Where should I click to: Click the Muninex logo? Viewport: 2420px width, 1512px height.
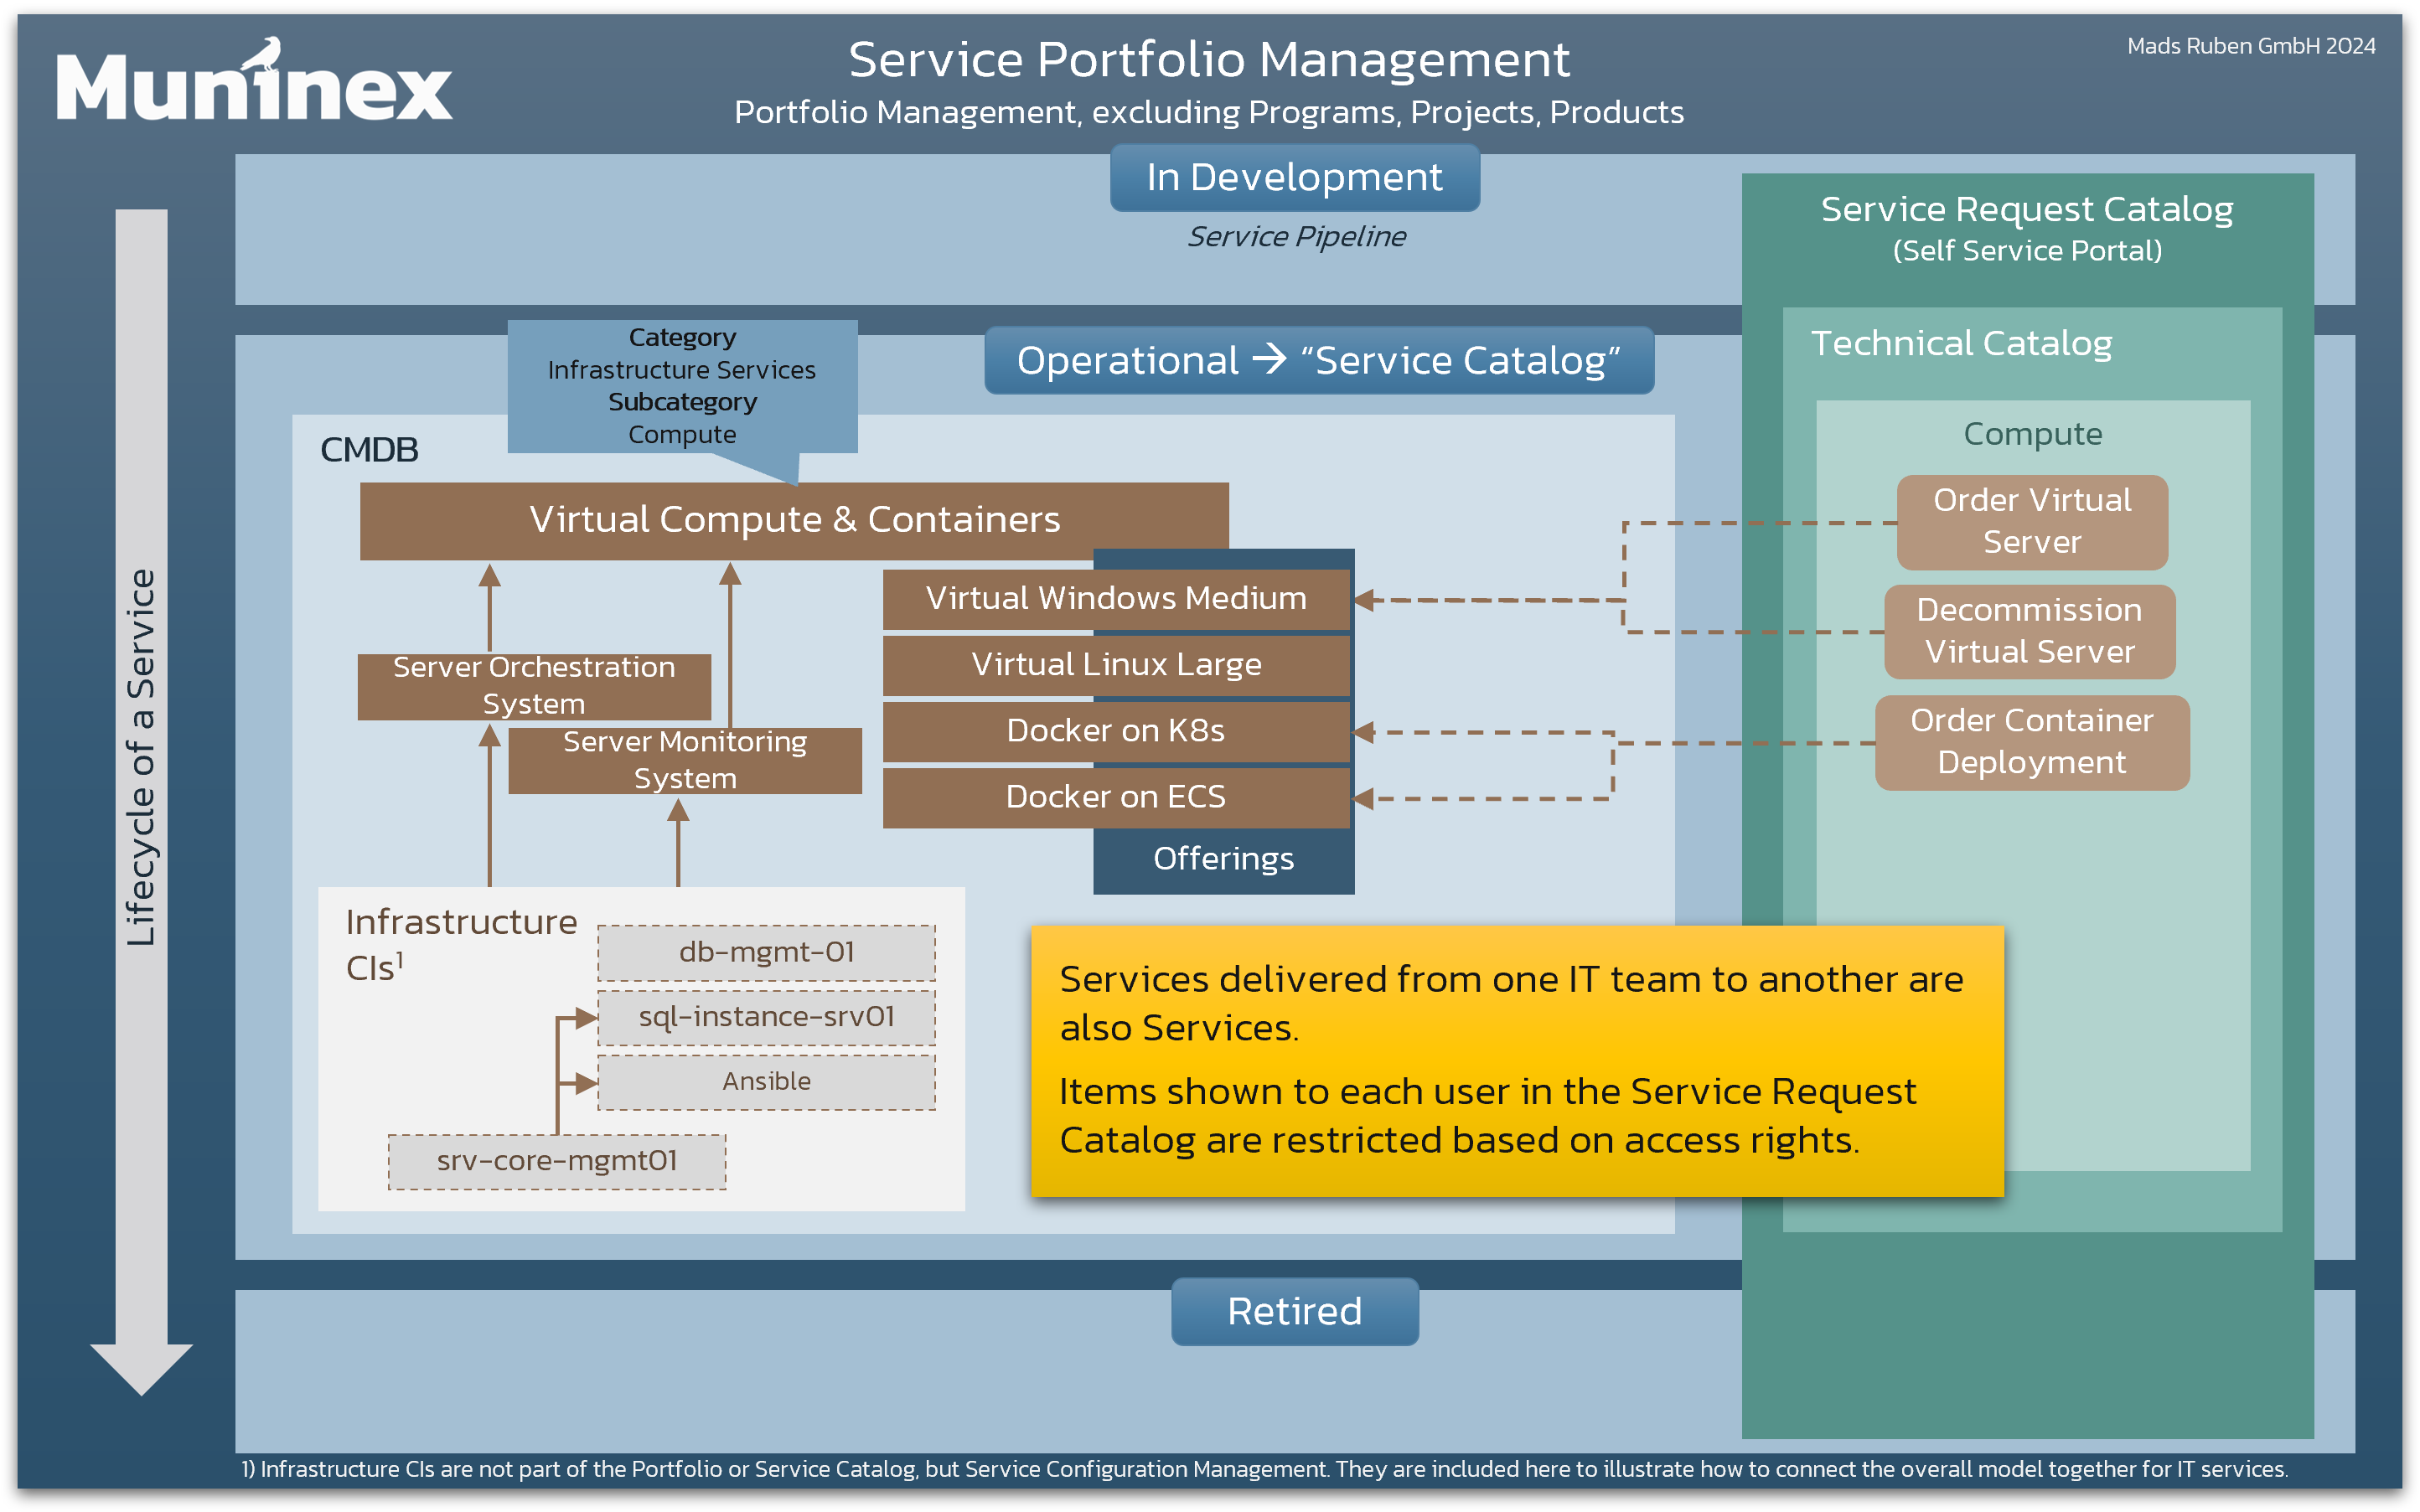tap(254, 80)
